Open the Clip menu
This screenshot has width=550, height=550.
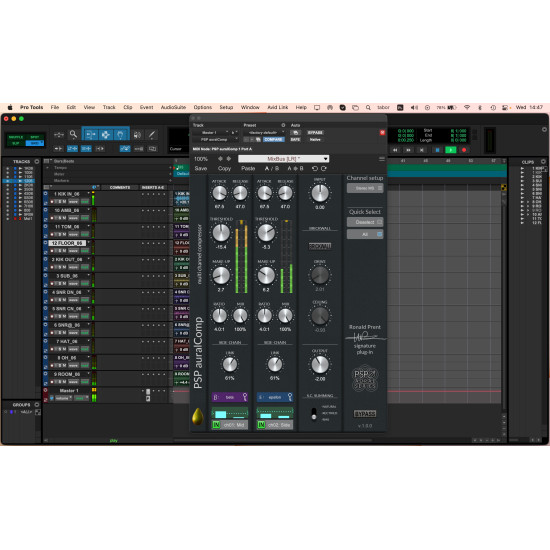(x=128, y=107)
